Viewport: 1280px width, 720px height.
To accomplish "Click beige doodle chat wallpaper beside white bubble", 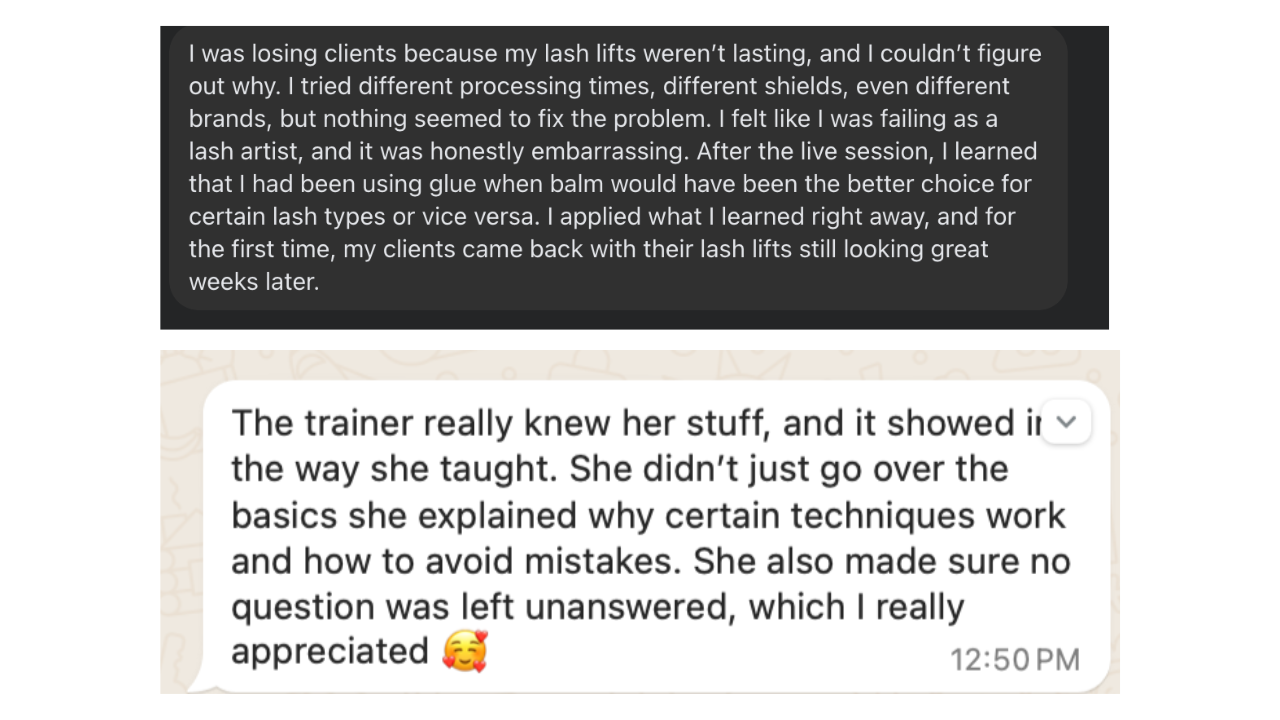I will [180, 500].
